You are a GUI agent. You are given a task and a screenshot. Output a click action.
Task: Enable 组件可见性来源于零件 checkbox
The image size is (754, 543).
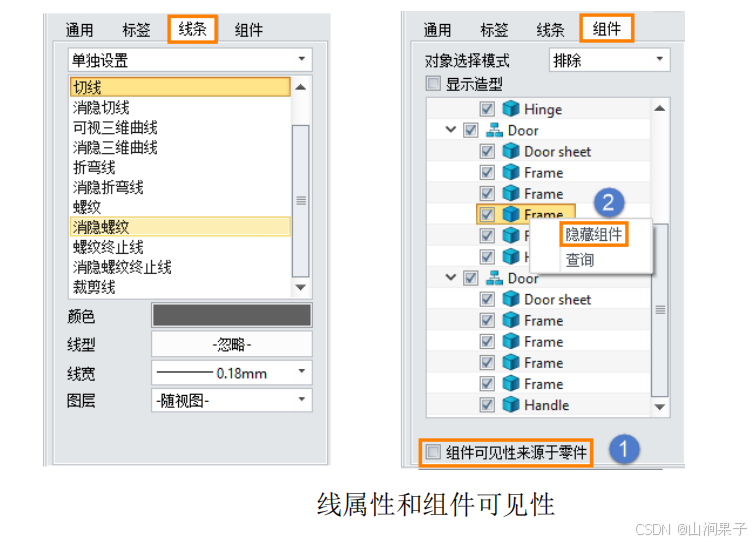coord(433,452)
